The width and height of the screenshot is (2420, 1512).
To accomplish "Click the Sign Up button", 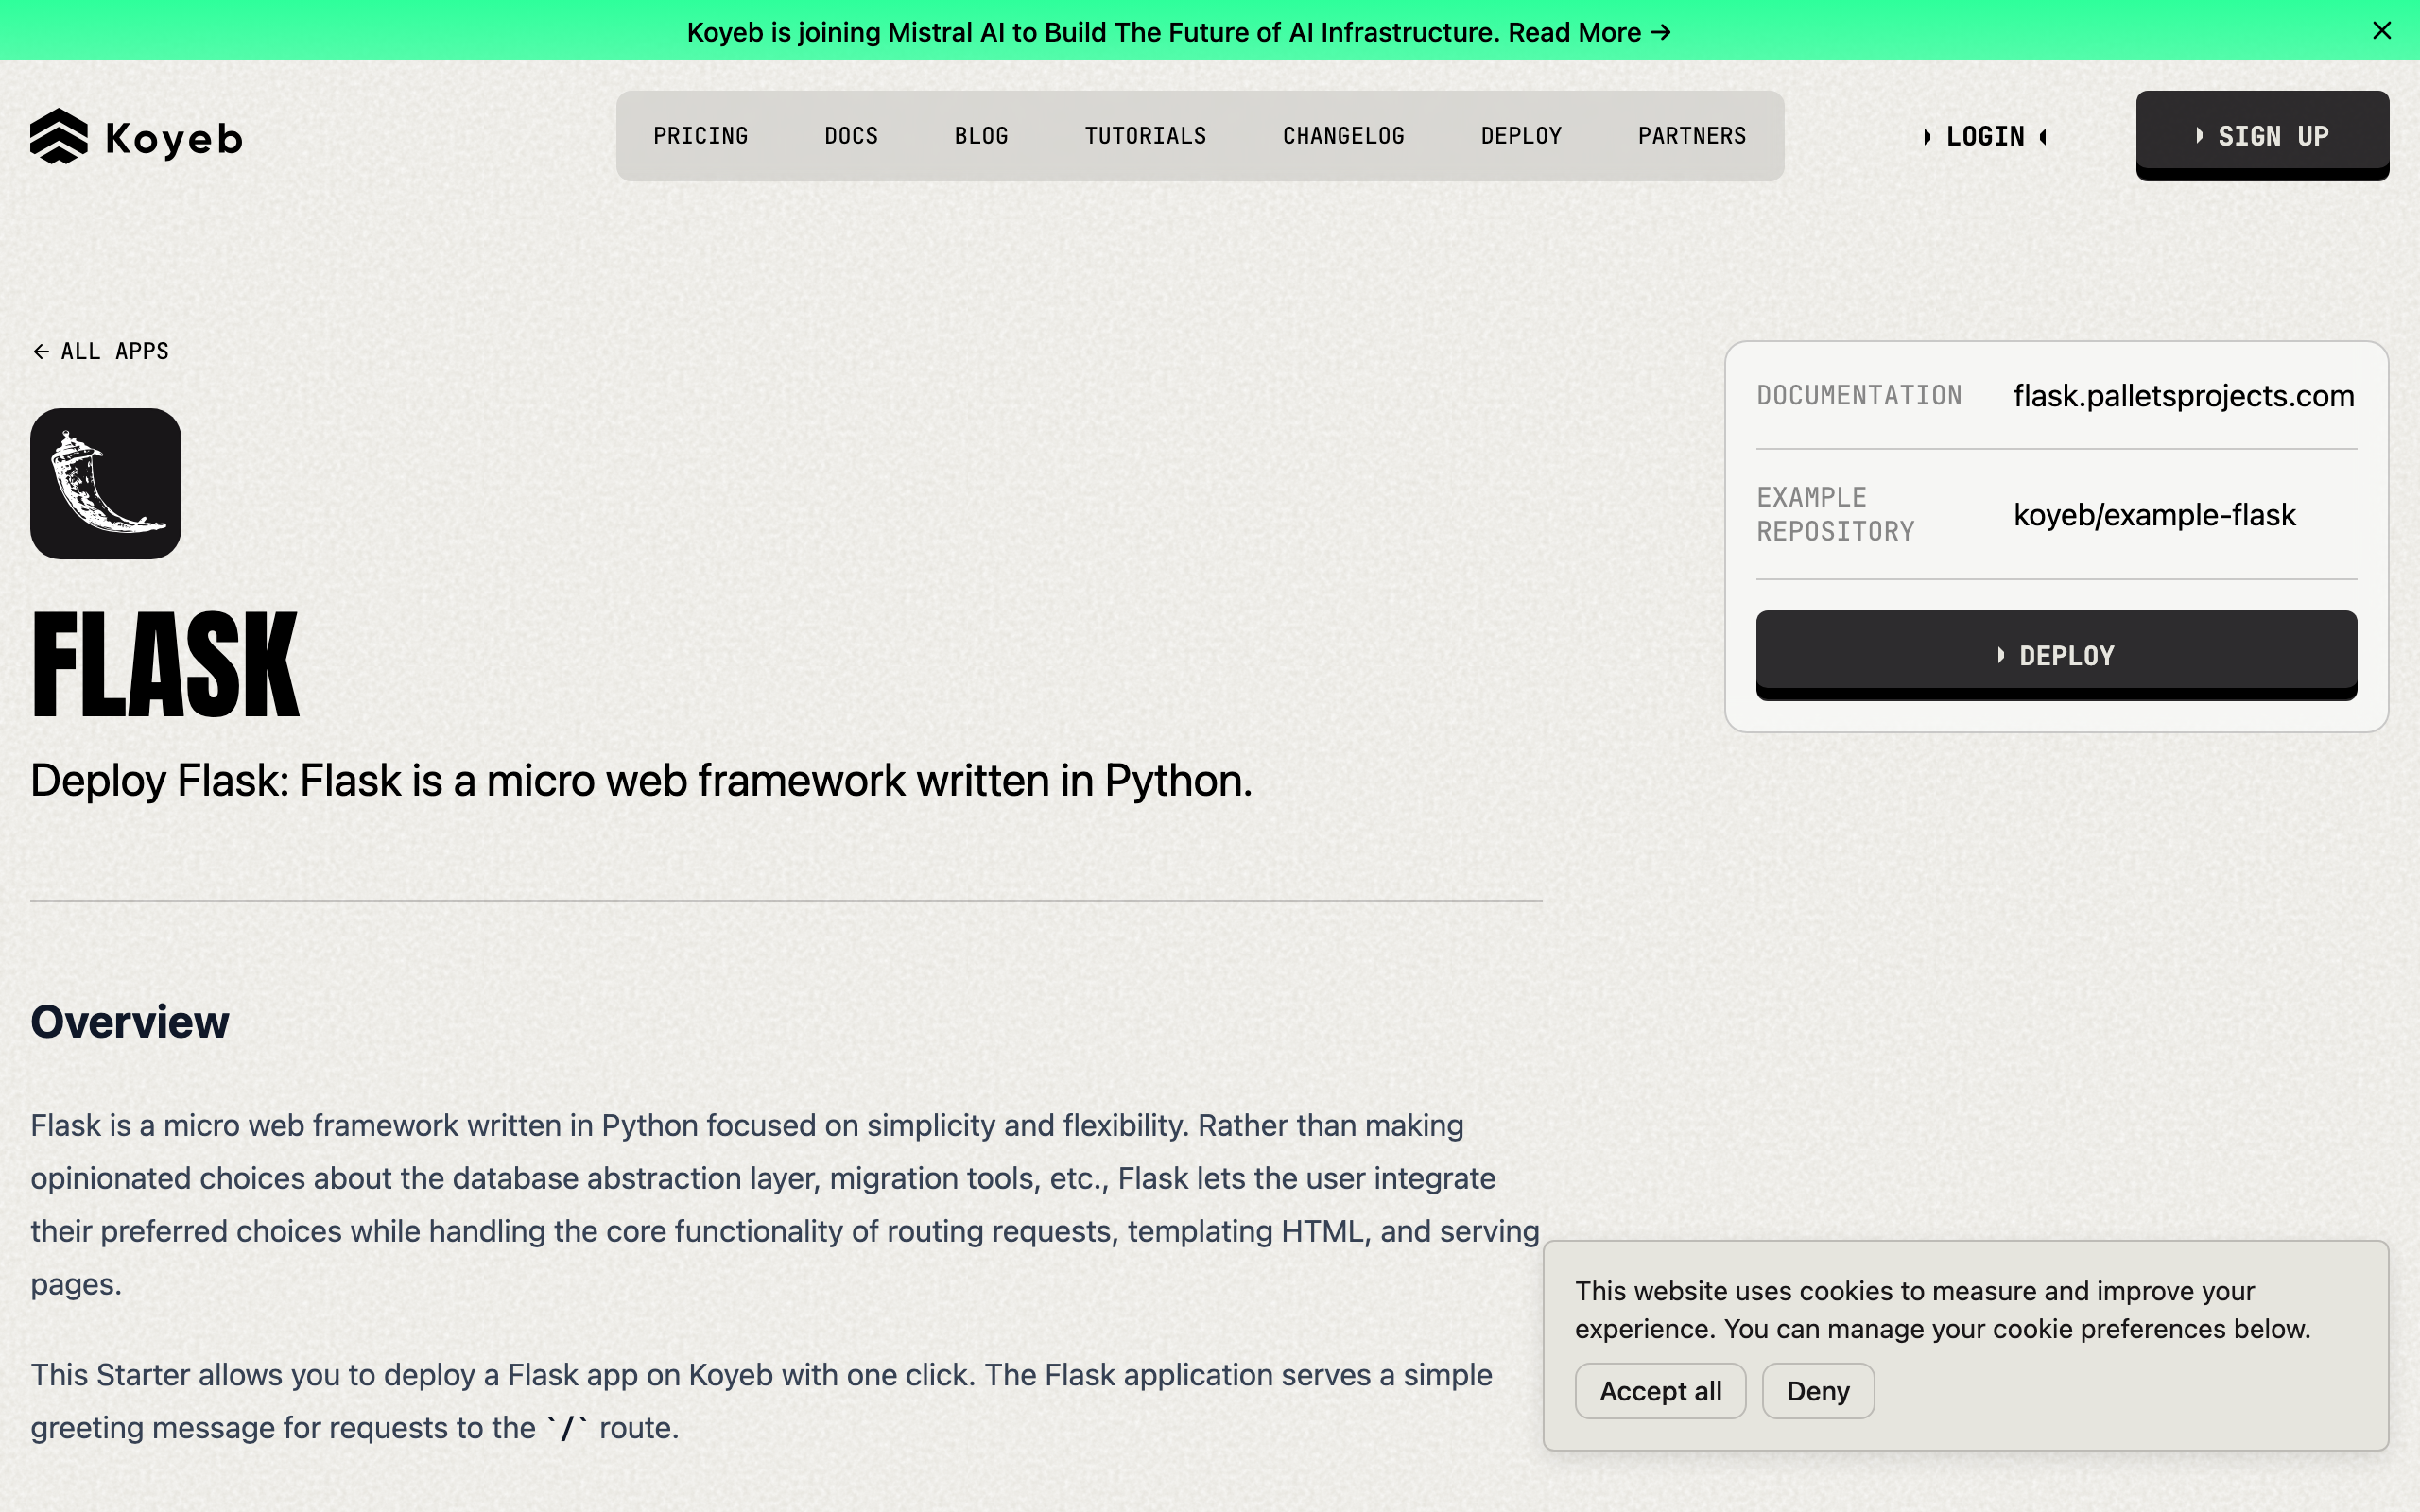I will [x=2262, y=136].
